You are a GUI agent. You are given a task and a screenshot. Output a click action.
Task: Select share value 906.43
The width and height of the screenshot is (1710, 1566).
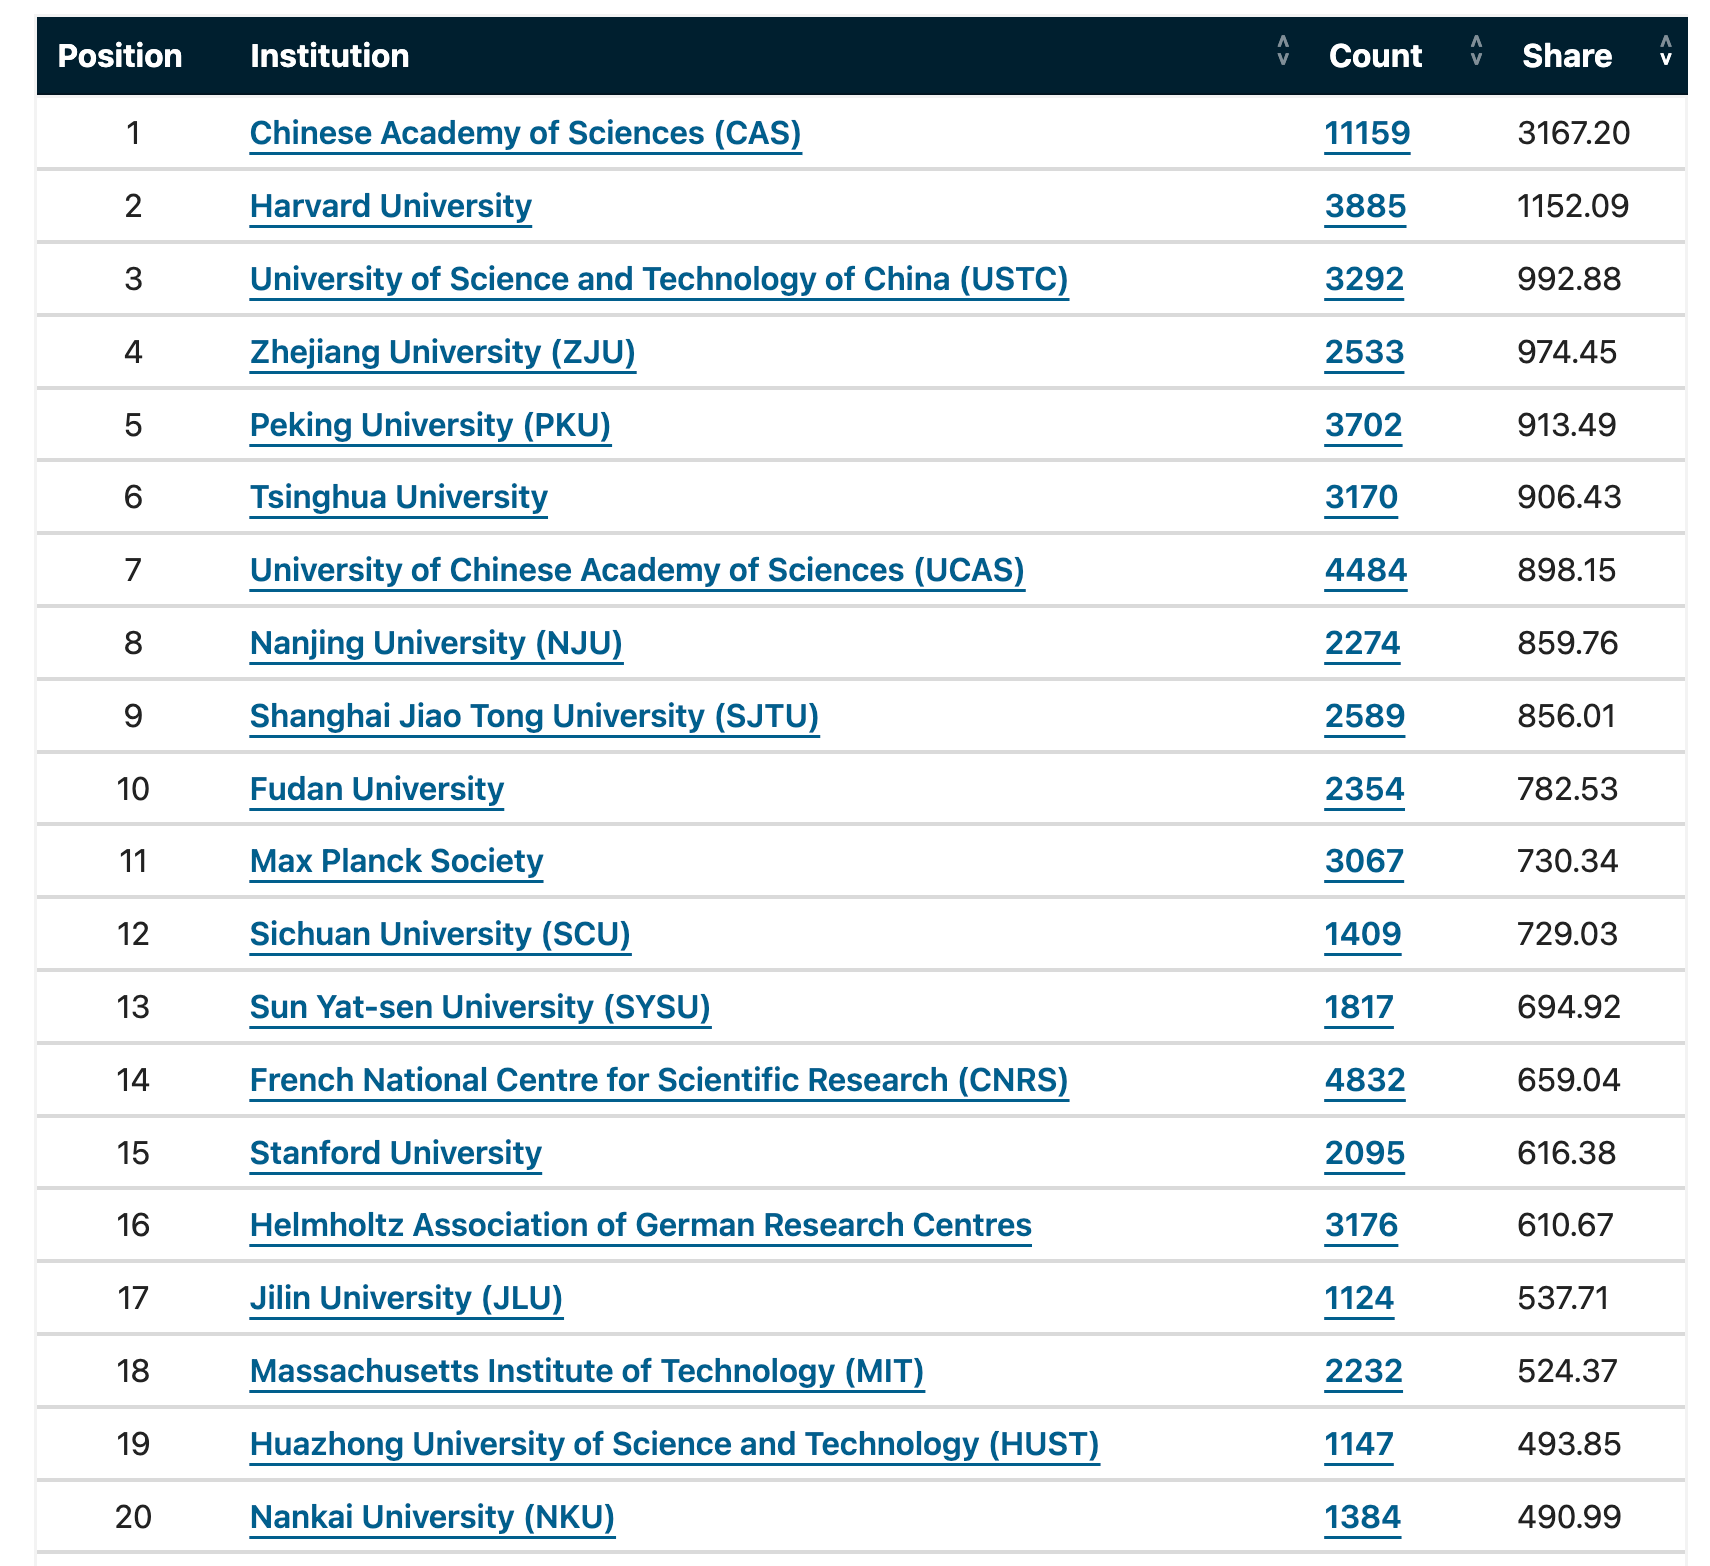coord(1569,497)
